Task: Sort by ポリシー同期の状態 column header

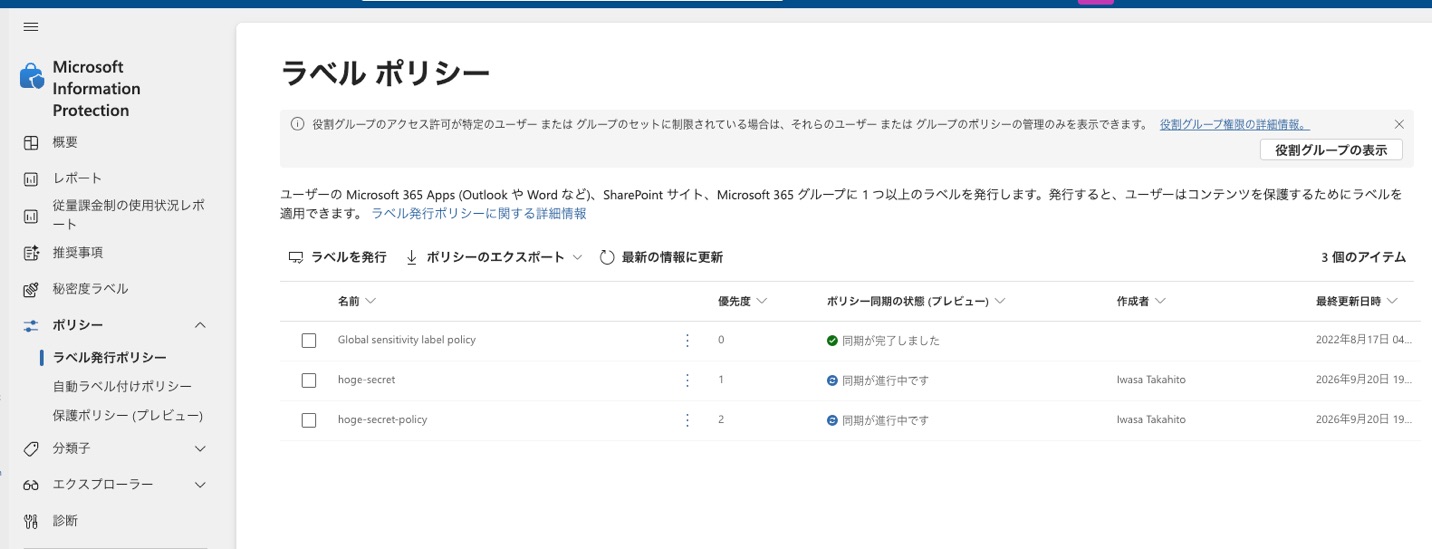Action: pyautogui.click(x=916, y=301)
